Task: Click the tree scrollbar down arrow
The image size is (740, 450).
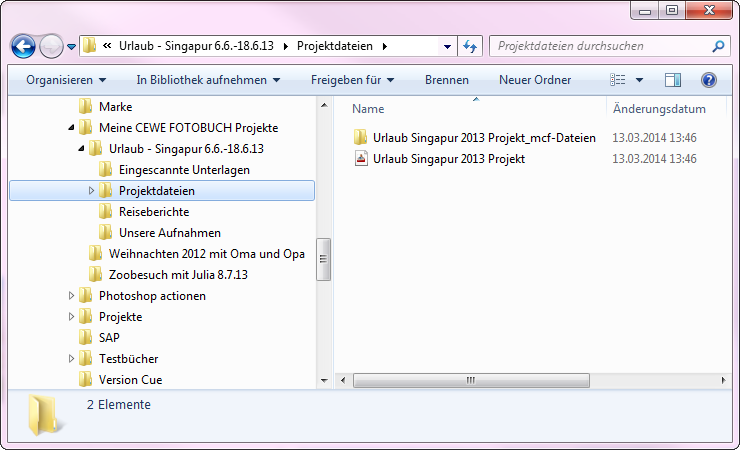Action: 324,381
